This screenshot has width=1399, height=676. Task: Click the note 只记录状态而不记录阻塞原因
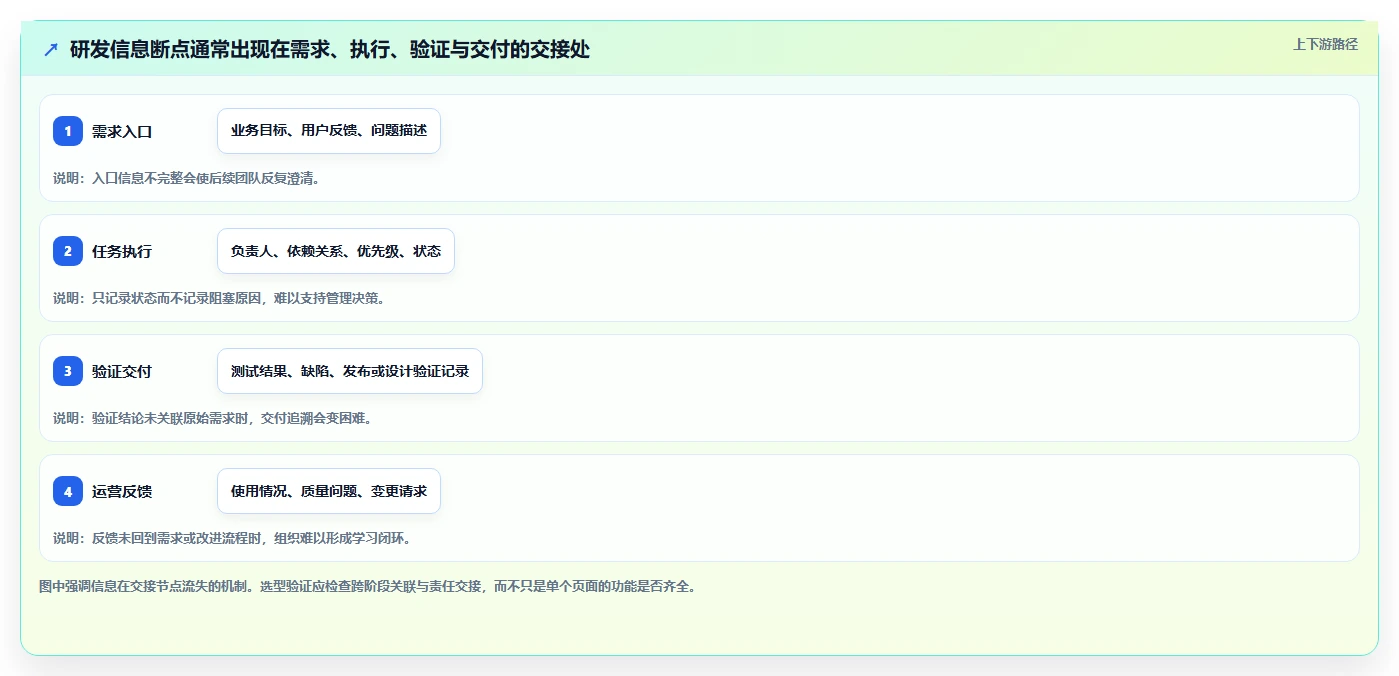(x=178, y=298)
